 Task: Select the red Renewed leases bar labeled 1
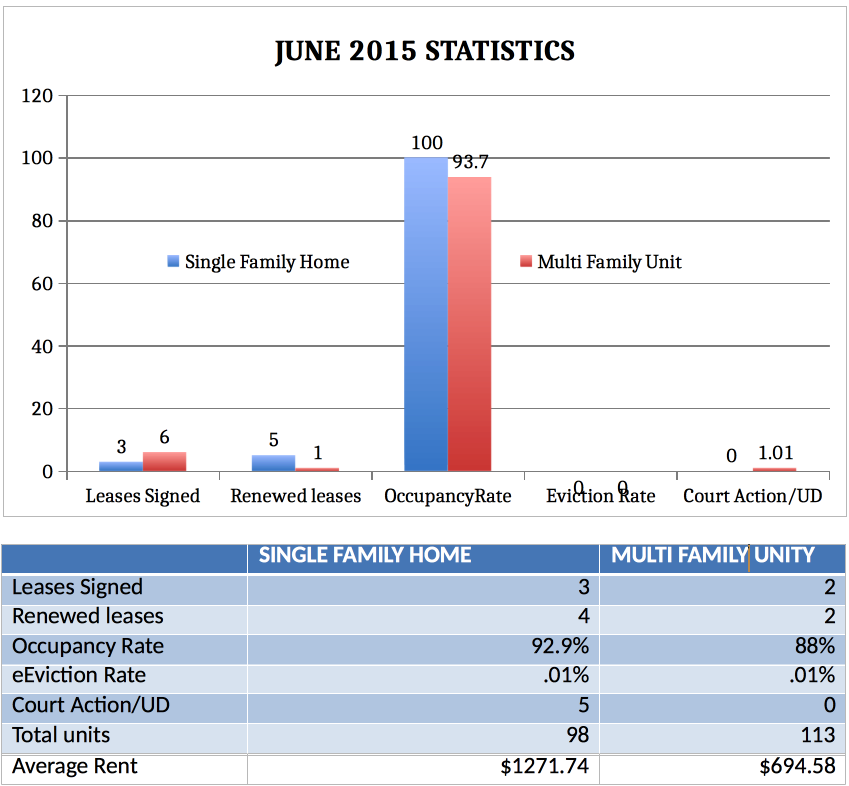[317, 469]
